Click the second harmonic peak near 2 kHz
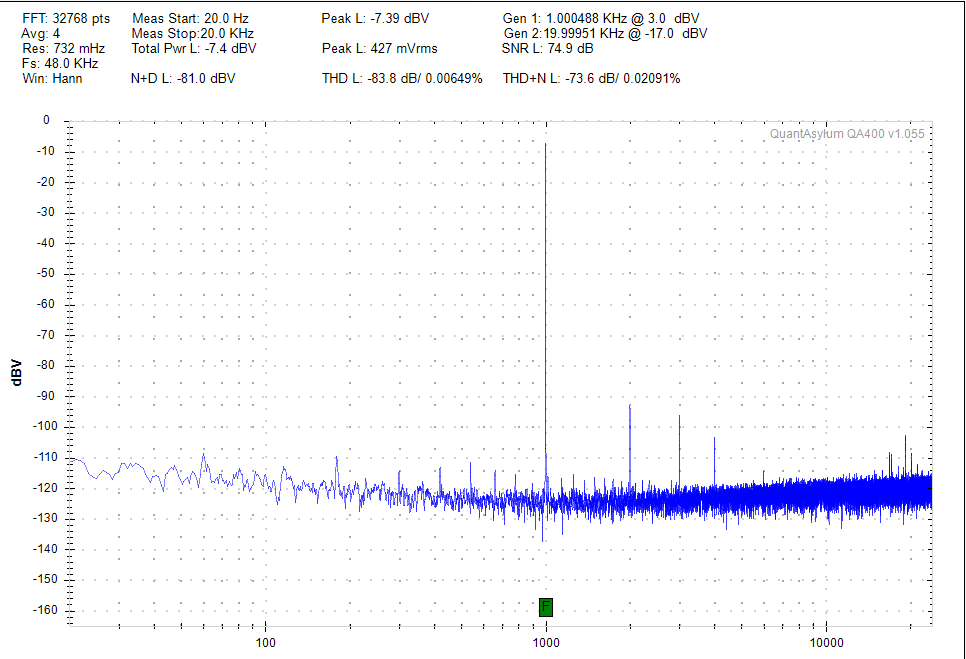 click(x=630, y=406)
